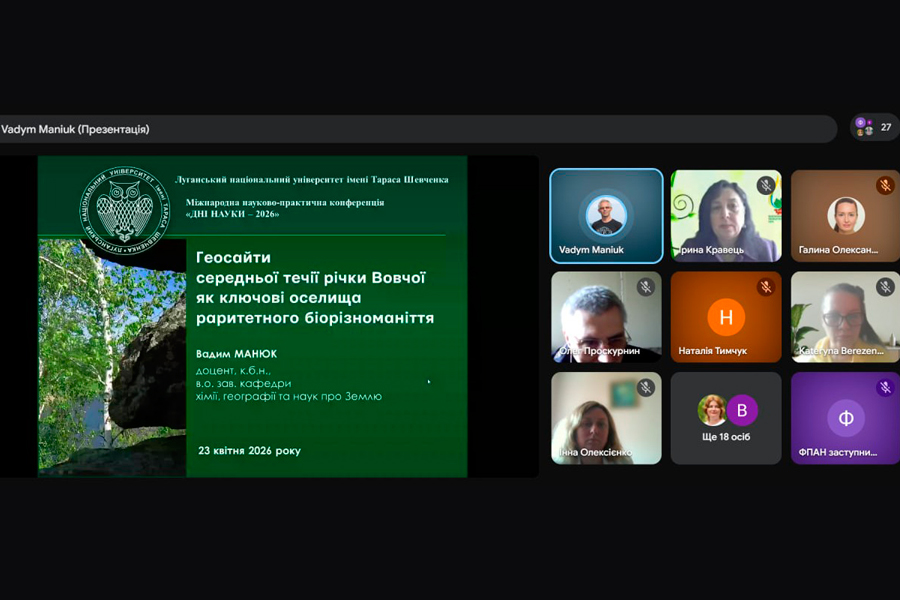Open the participant count badge showing 27

point(874,127)
